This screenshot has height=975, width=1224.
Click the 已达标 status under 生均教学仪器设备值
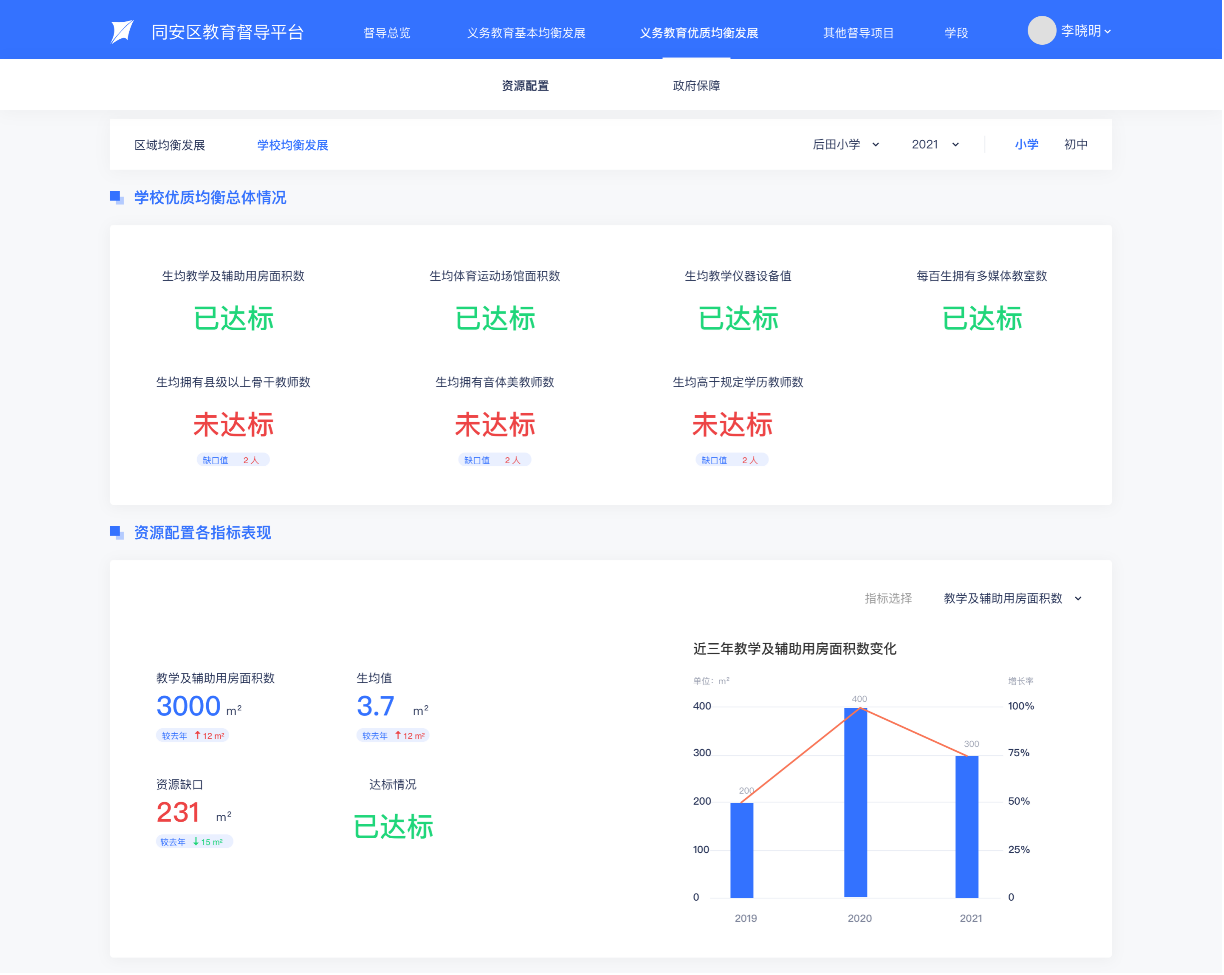[738, 319]
